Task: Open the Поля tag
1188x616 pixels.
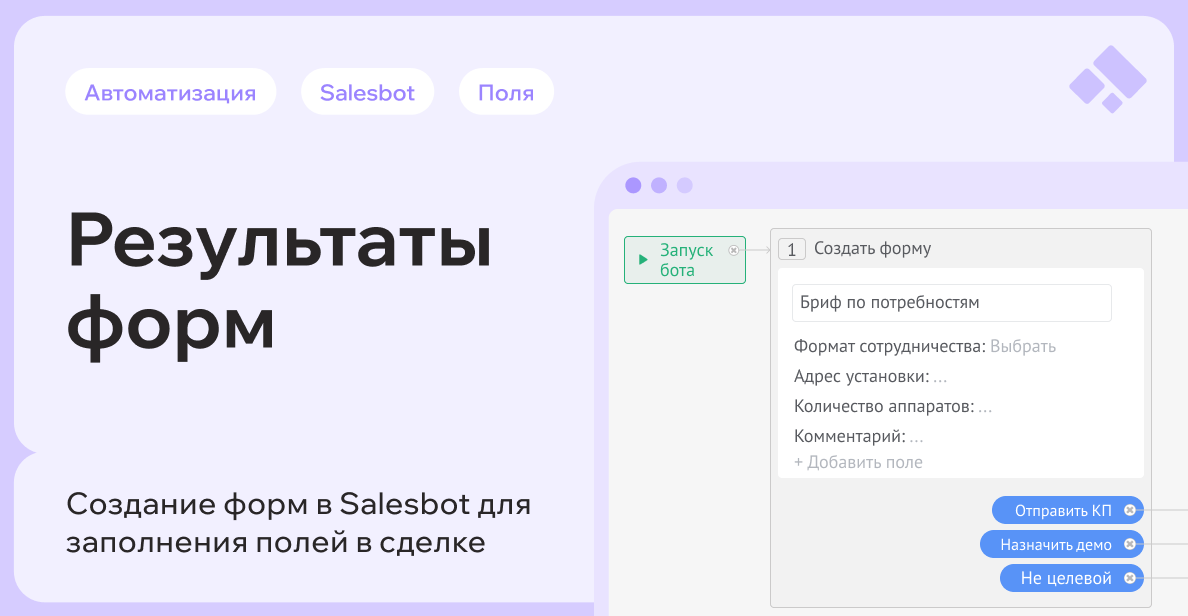Action: click(506, 92)
